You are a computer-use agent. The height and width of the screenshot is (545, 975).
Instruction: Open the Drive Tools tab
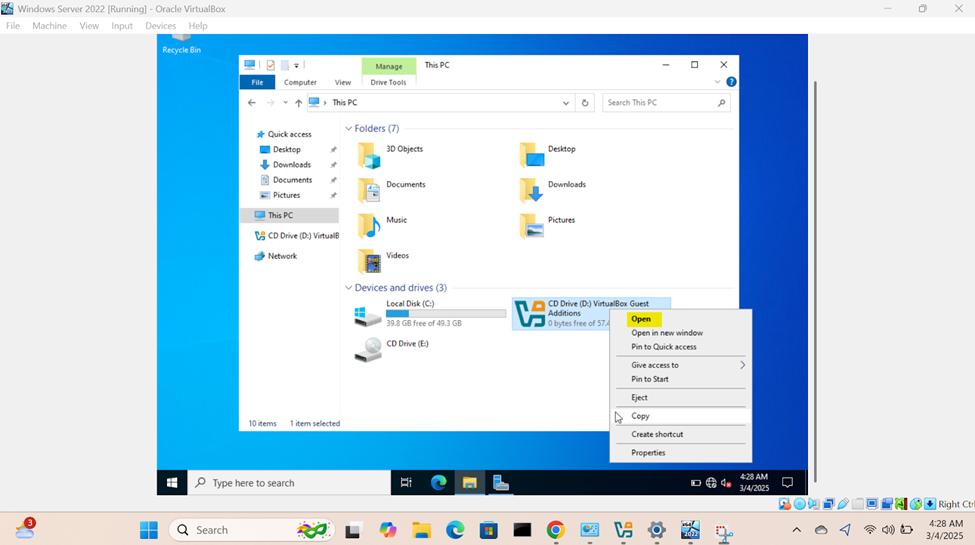[388, 82]
